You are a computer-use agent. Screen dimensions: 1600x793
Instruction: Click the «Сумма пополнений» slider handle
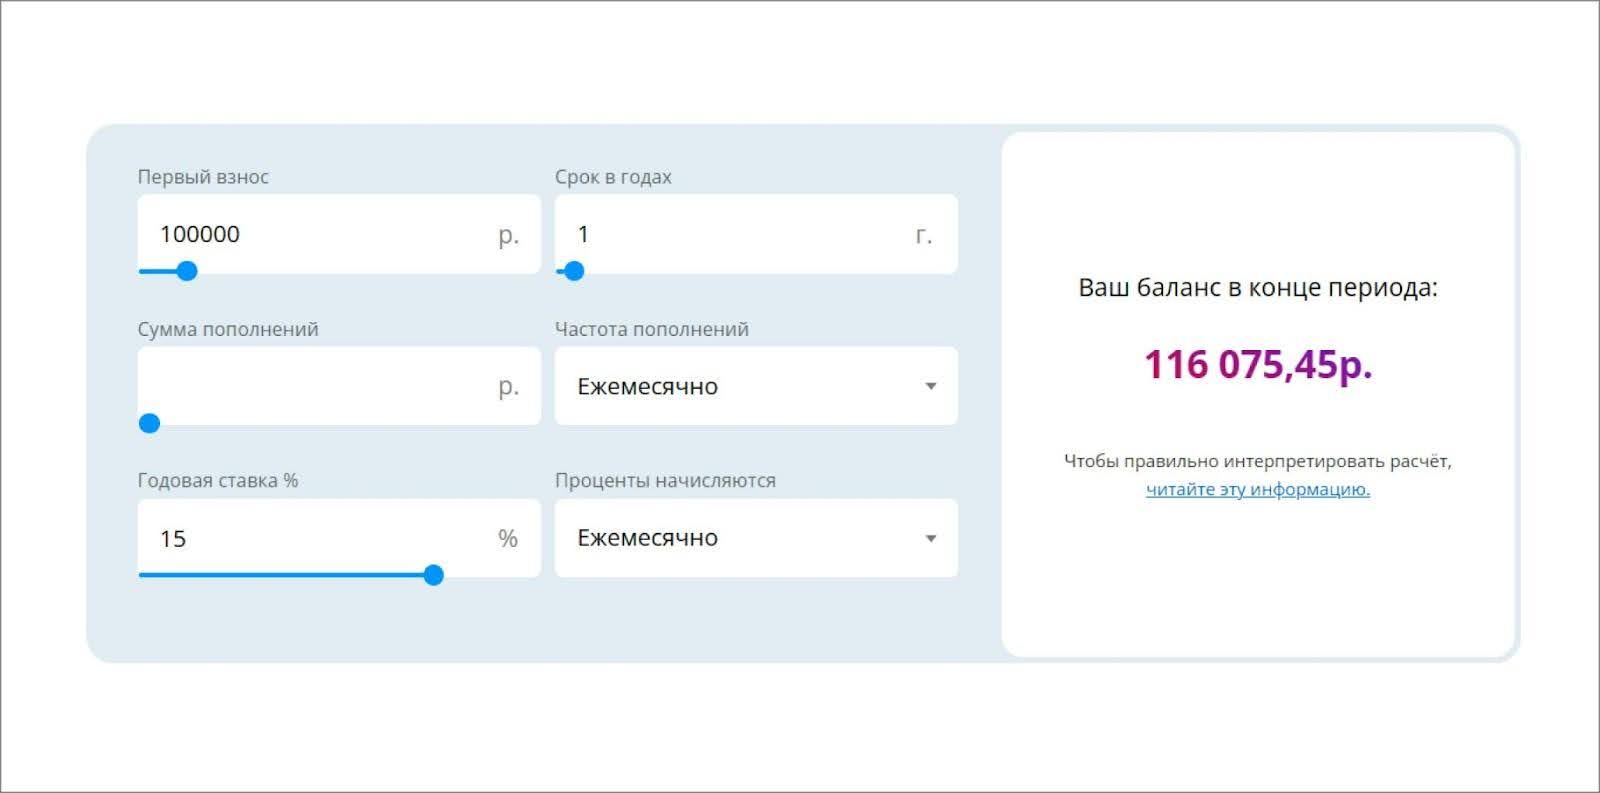[149, 423]
